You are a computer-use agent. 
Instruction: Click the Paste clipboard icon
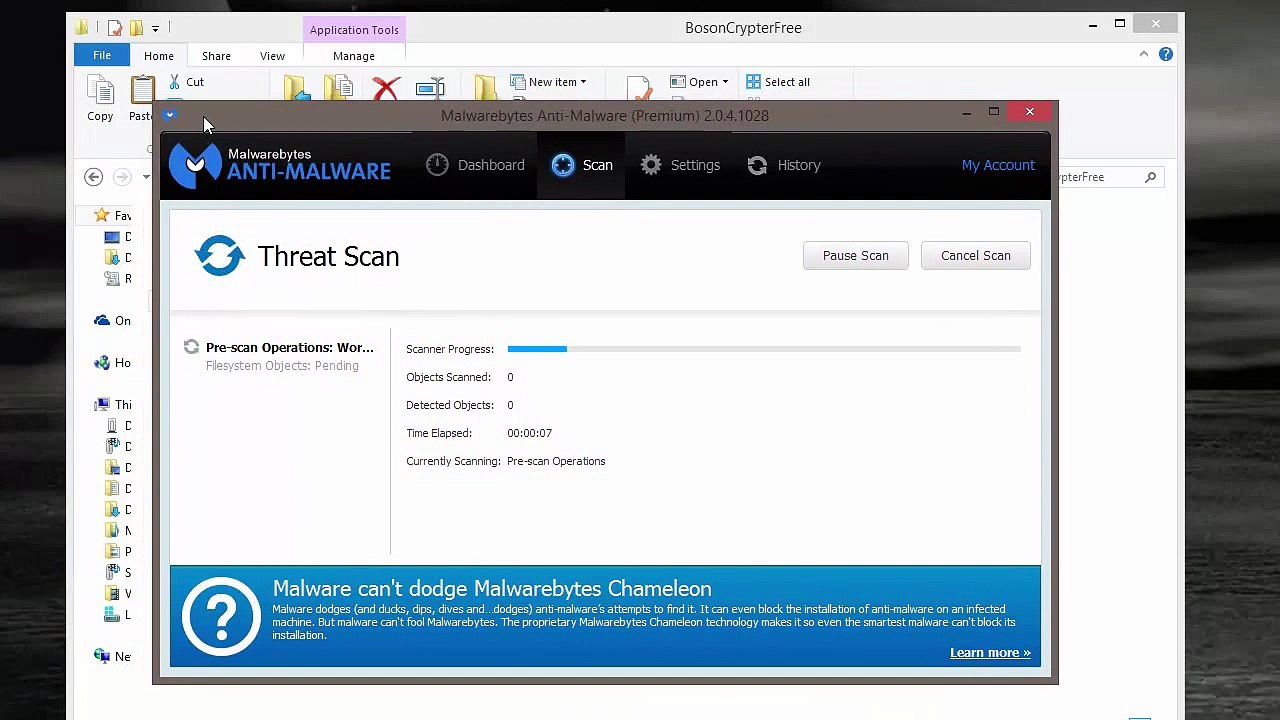point(142,90)
